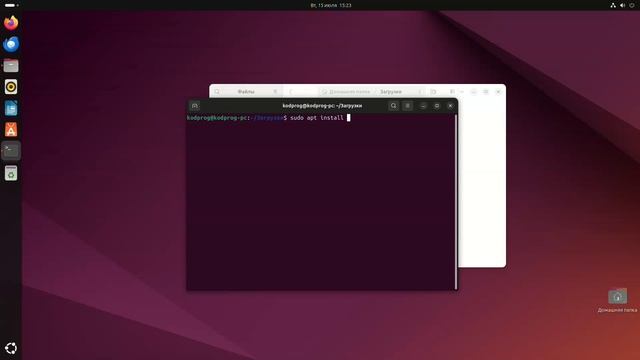Open path options menu in Files
640x360 pixels.
click(420, 92)
